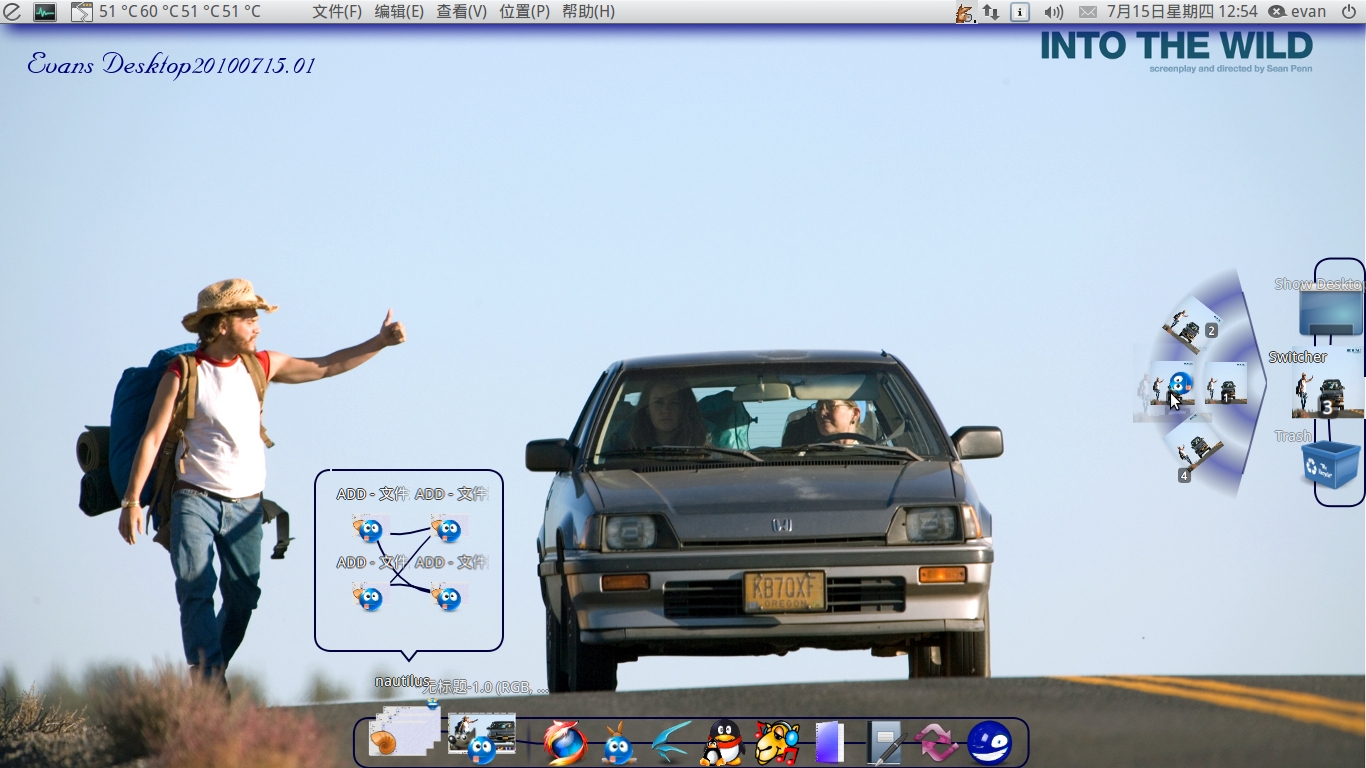1366x768 pixels.
Task: Click the Show Desktop icon
Action: (x=1331, y=313)
